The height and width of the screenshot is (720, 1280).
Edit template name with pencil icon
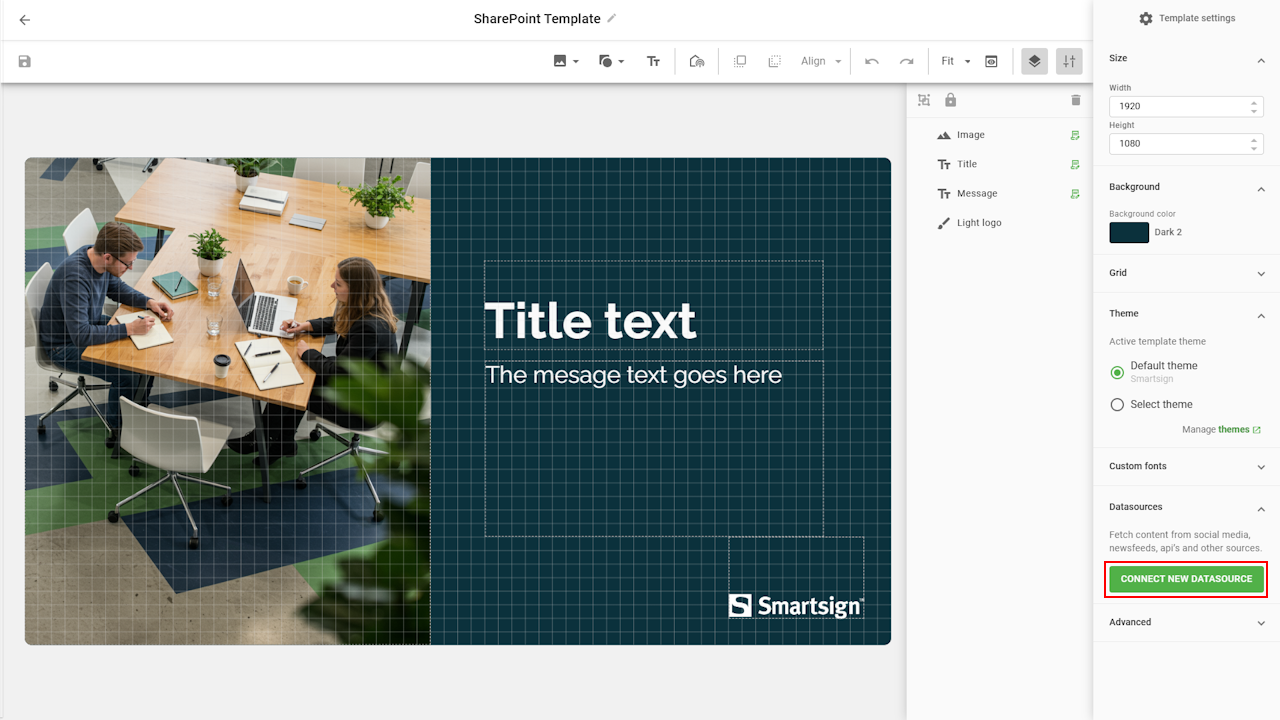point(612,19)
